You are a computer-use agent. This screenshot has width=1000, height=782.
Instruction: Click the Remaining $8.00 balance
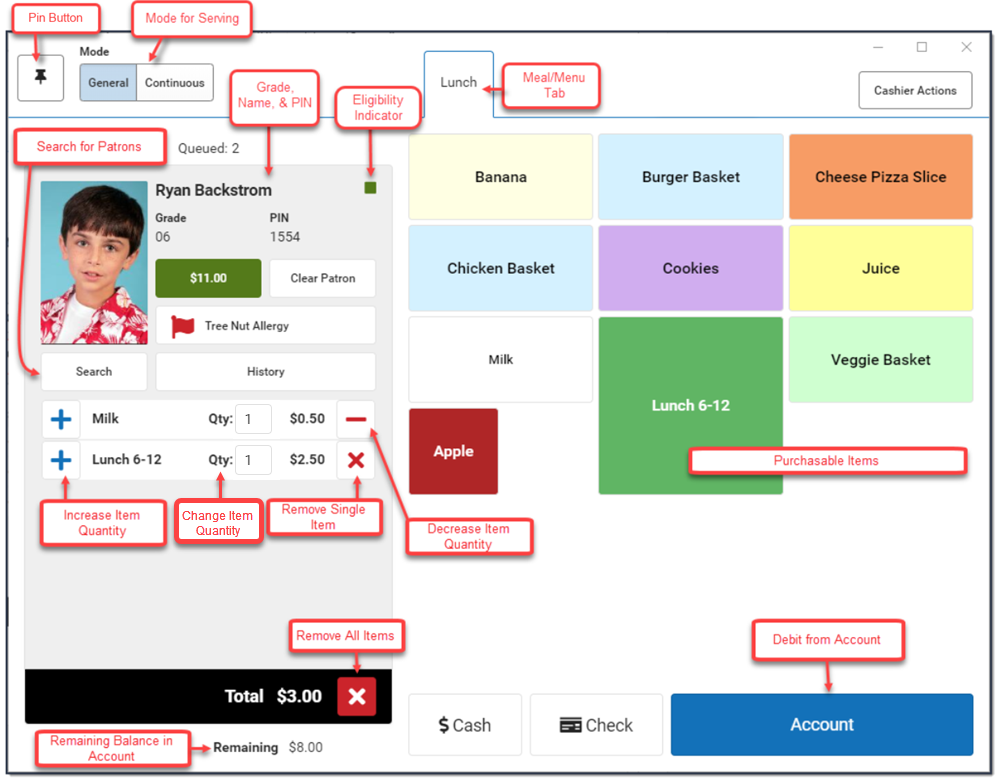pos(305,747)
